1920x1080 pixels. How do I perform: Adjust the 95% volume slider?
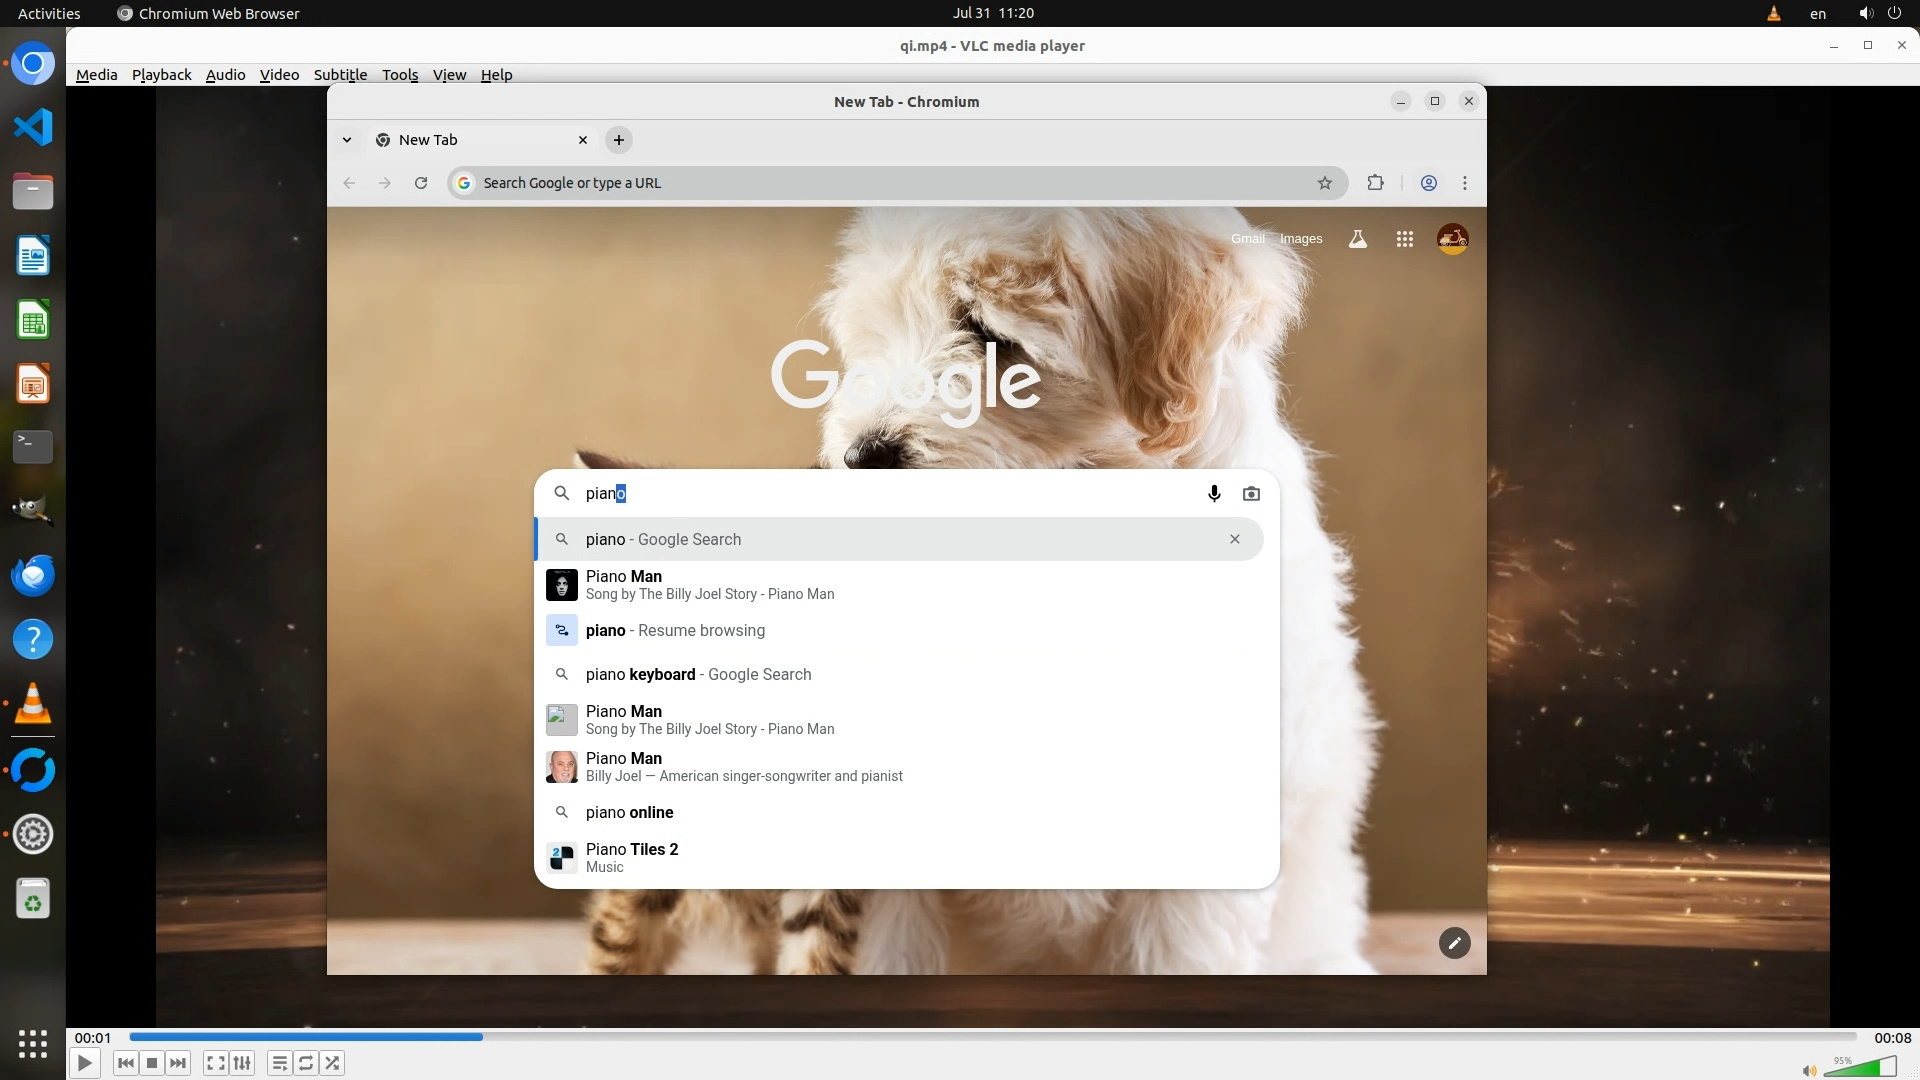point(1860,1068)
